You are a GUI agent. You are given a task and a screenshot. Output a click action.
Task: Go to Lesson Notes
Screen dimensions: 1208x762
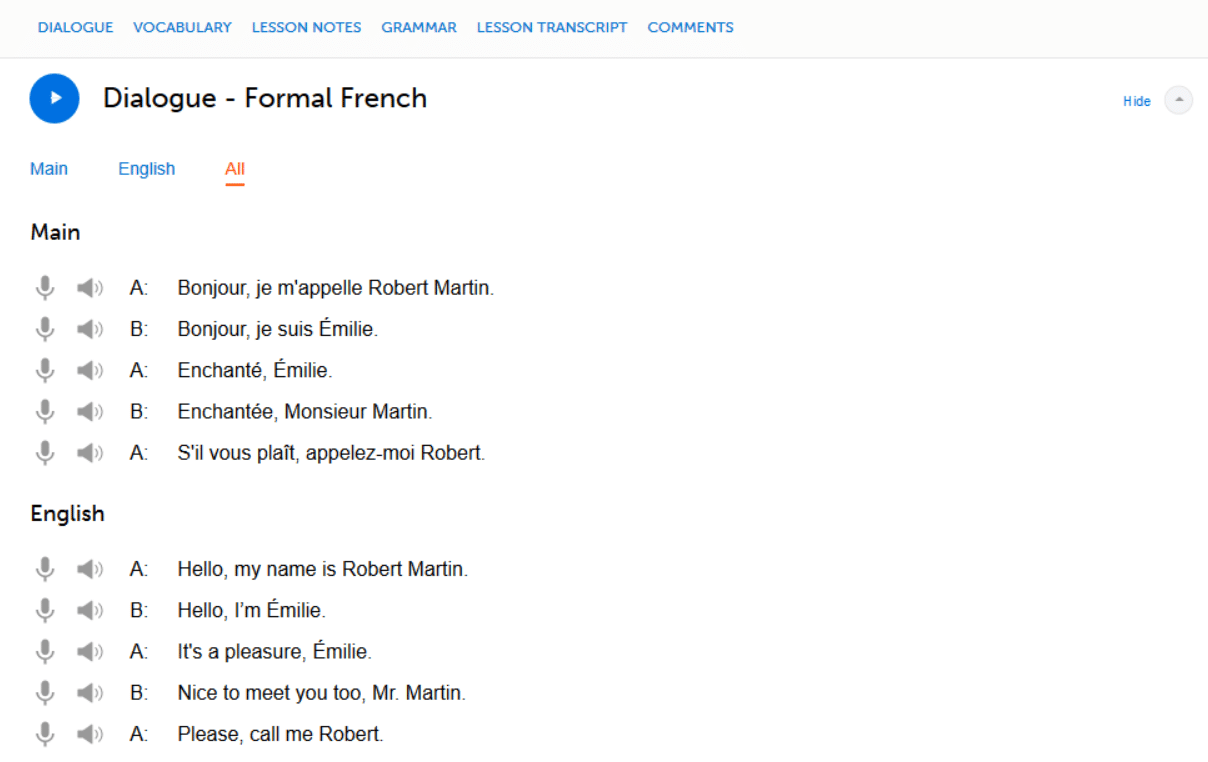(306, 28)
